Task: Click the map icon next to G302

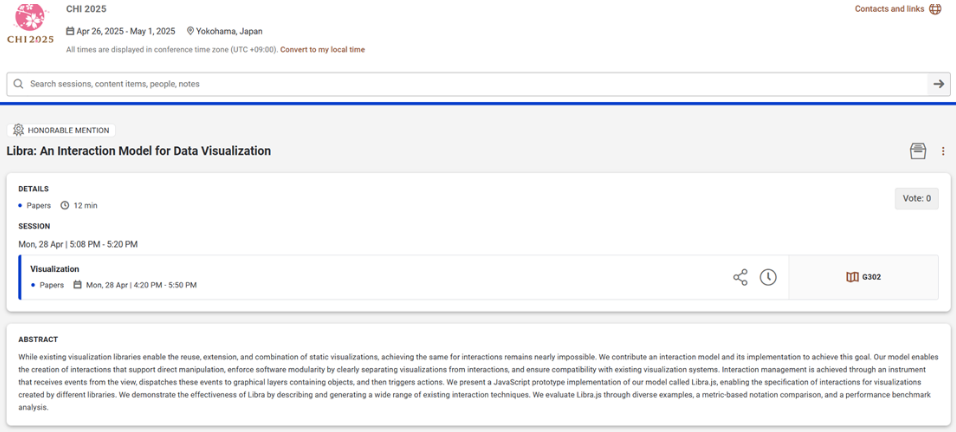Action: tap(852, 277)
